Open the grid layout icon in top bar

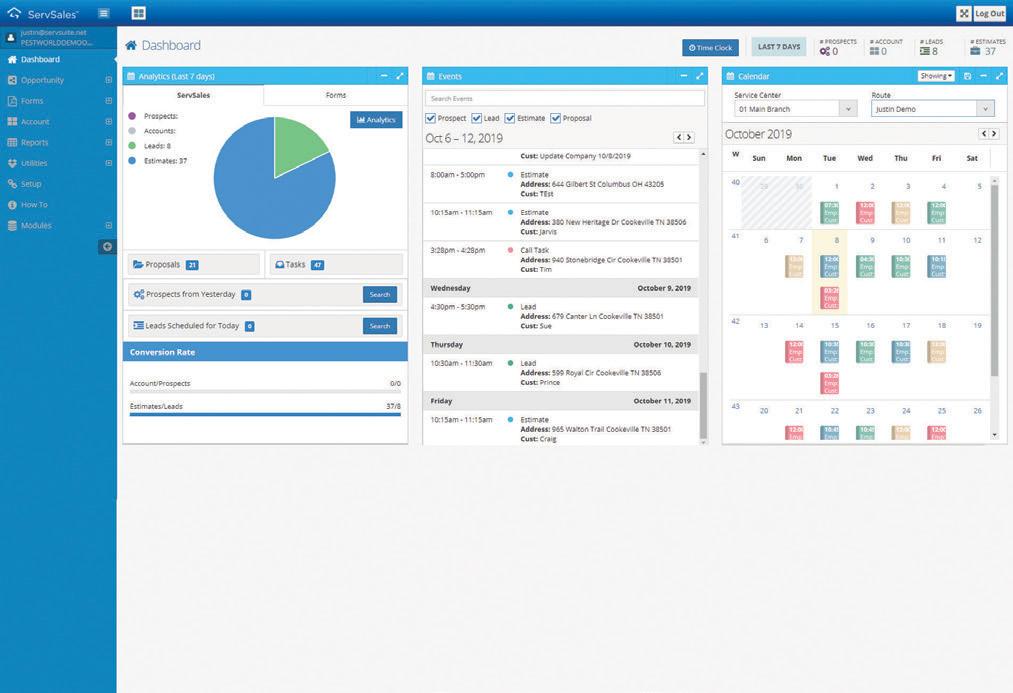(x=138, y=13)
